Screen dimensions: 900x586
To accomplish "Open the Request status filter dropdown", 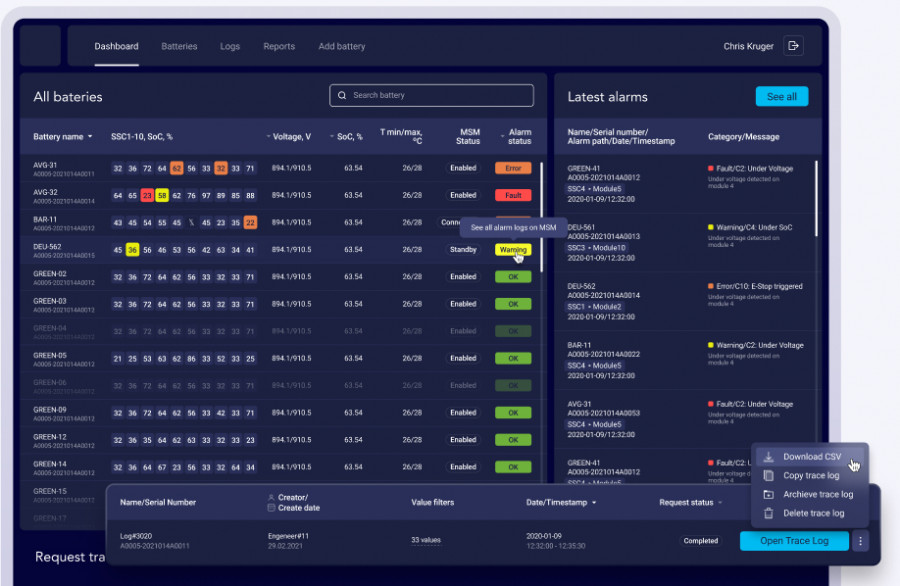I will tap(720, 502).
